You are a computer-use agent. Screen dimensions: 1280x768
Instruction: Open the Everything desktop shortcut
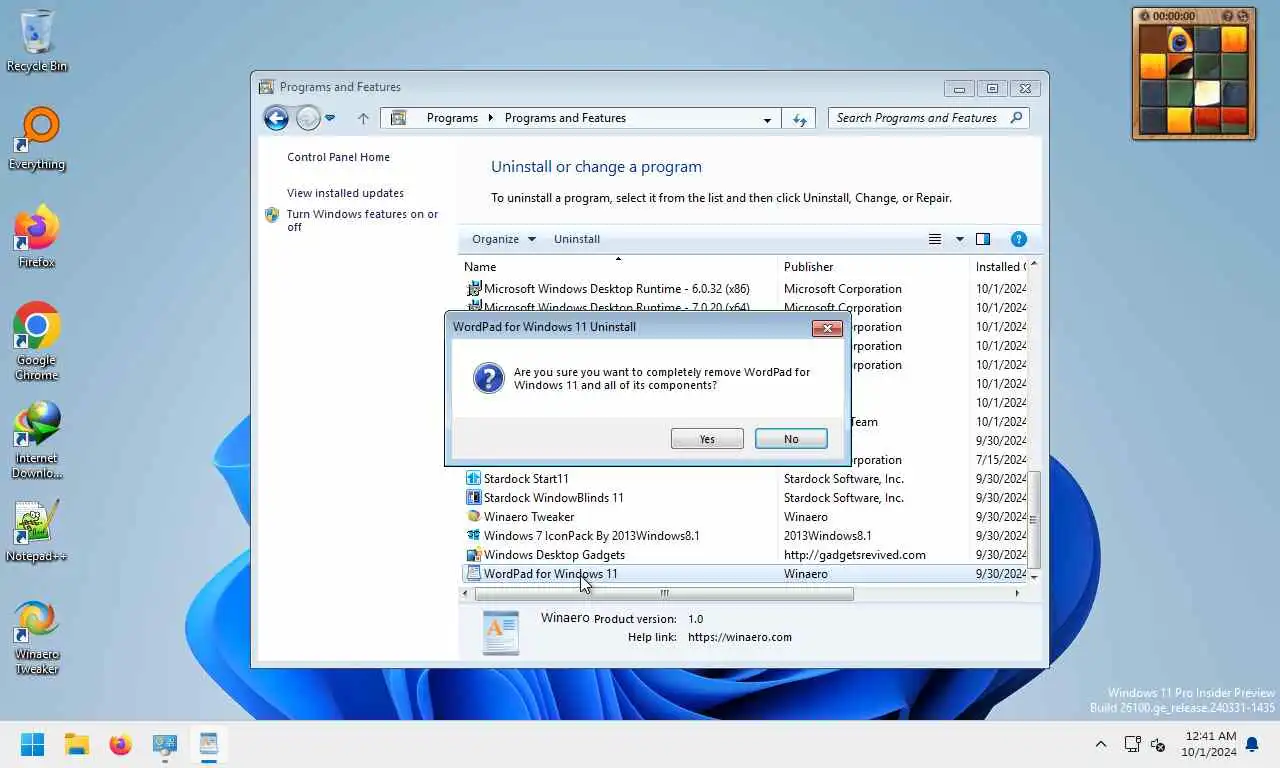click(x=37, y=139)
